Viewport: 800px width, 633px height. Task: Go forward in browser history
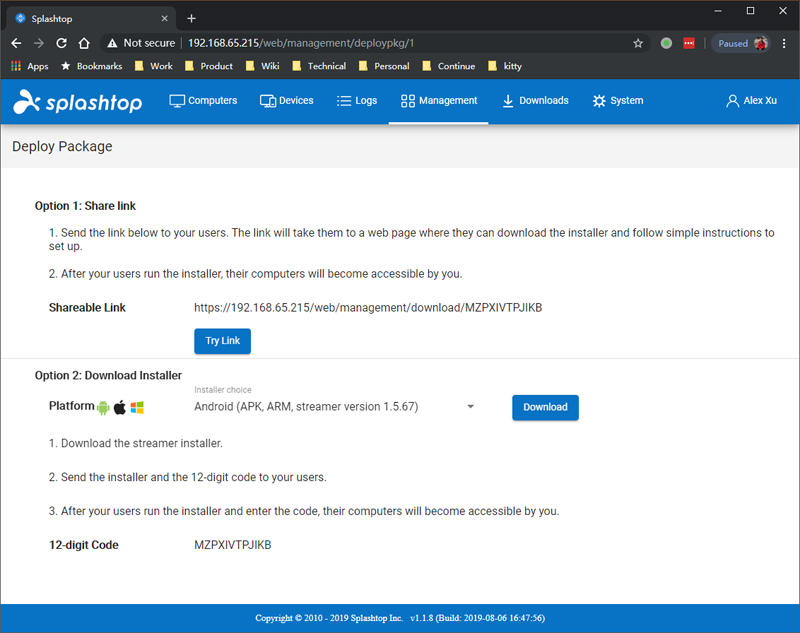(39, 43)
